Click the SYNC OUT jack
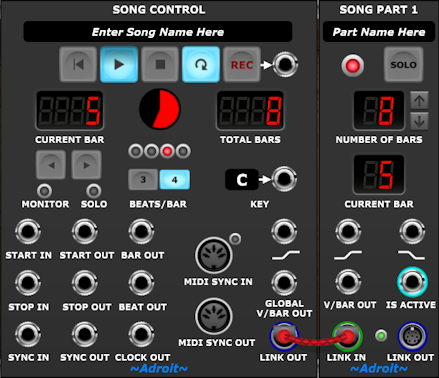 (x=85, y=334)
